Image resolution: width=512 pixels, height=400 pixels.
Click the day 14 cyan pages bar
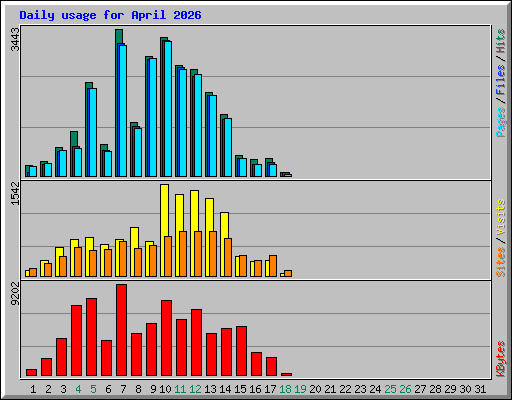pos(228,148)
